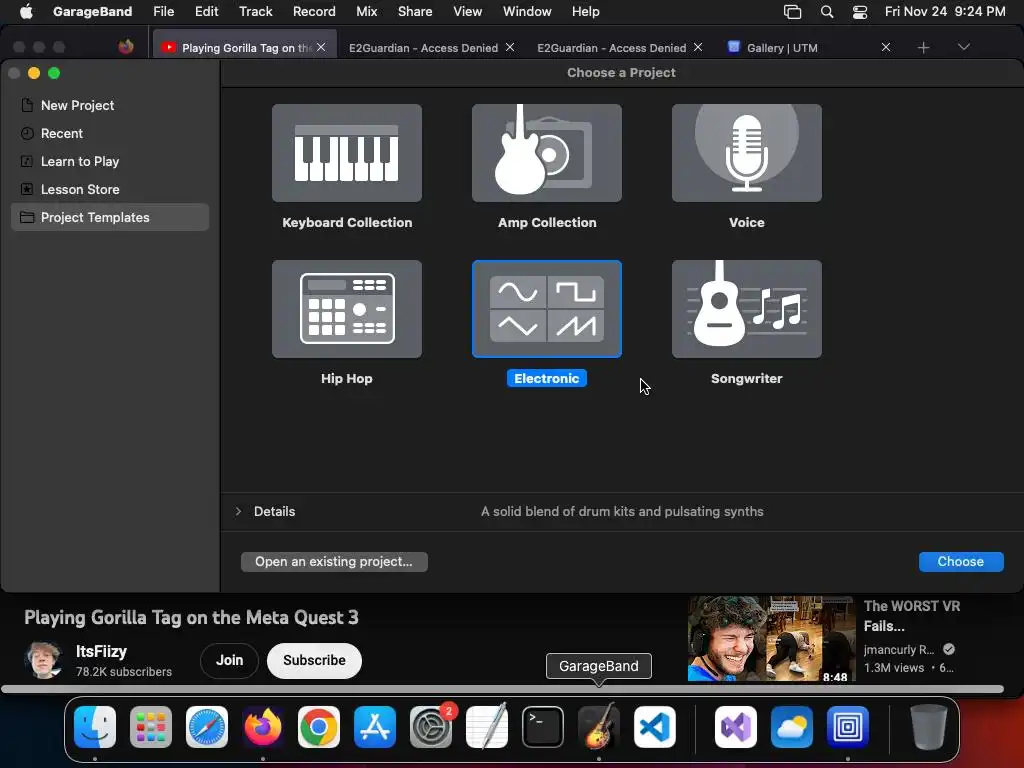Viewport: 1024px width, 768px height.
Task: Open the Recent projects list
Action: point(110,133)
